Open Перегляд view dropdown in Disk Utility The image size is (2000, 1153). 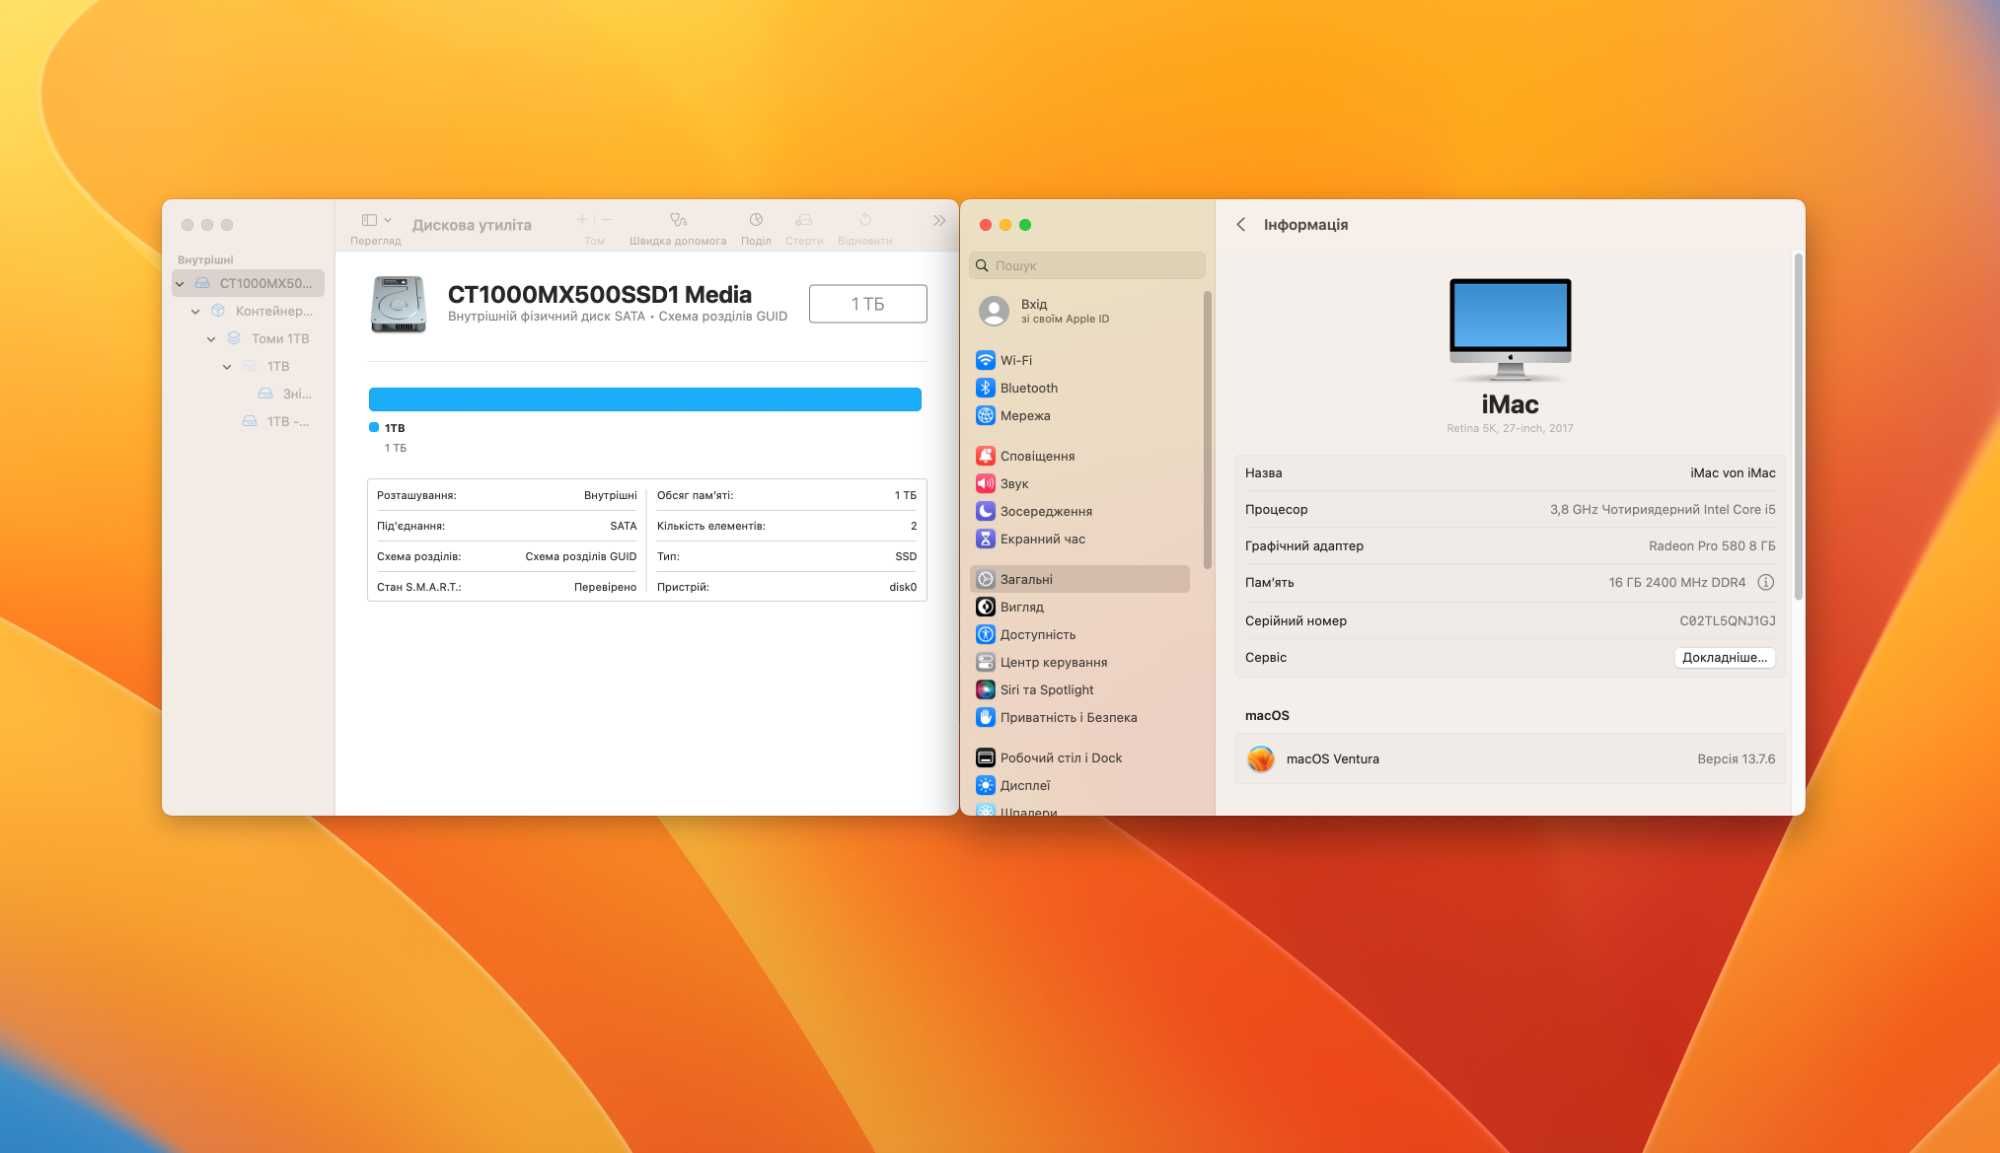pos(376,228)
